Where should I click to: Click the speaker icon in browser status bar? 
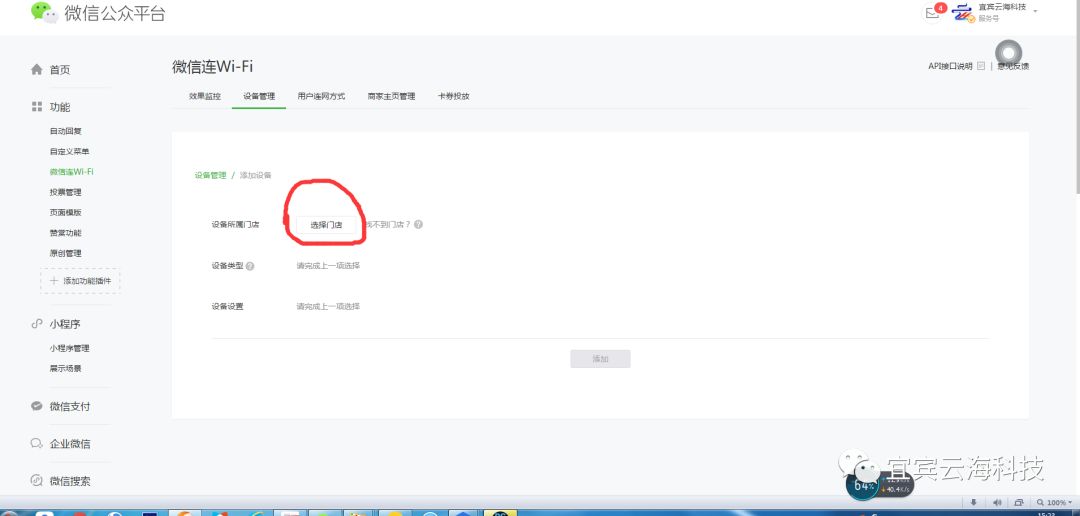[996, 502]
